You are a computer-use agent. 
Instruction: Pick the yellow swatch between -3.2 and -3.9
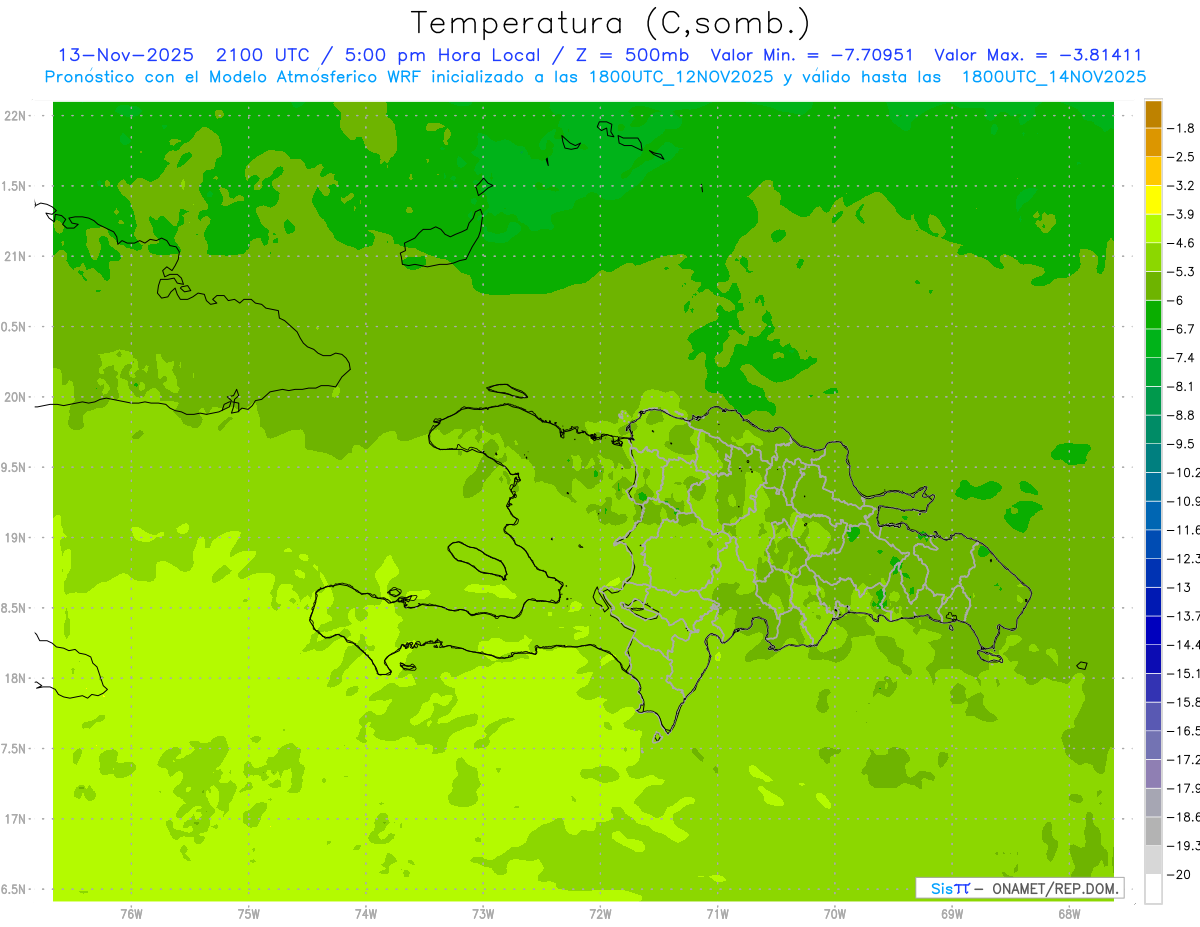1153,200
